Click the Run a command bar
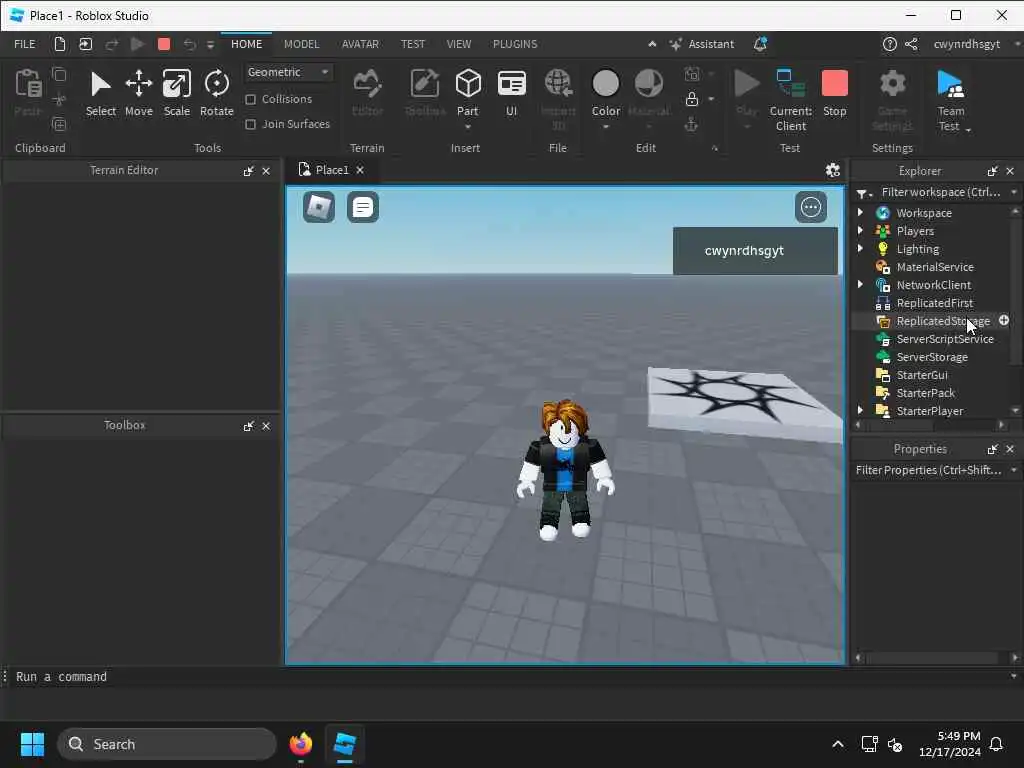The height and width of the screenshot is (768, 1024). (509, 677)
